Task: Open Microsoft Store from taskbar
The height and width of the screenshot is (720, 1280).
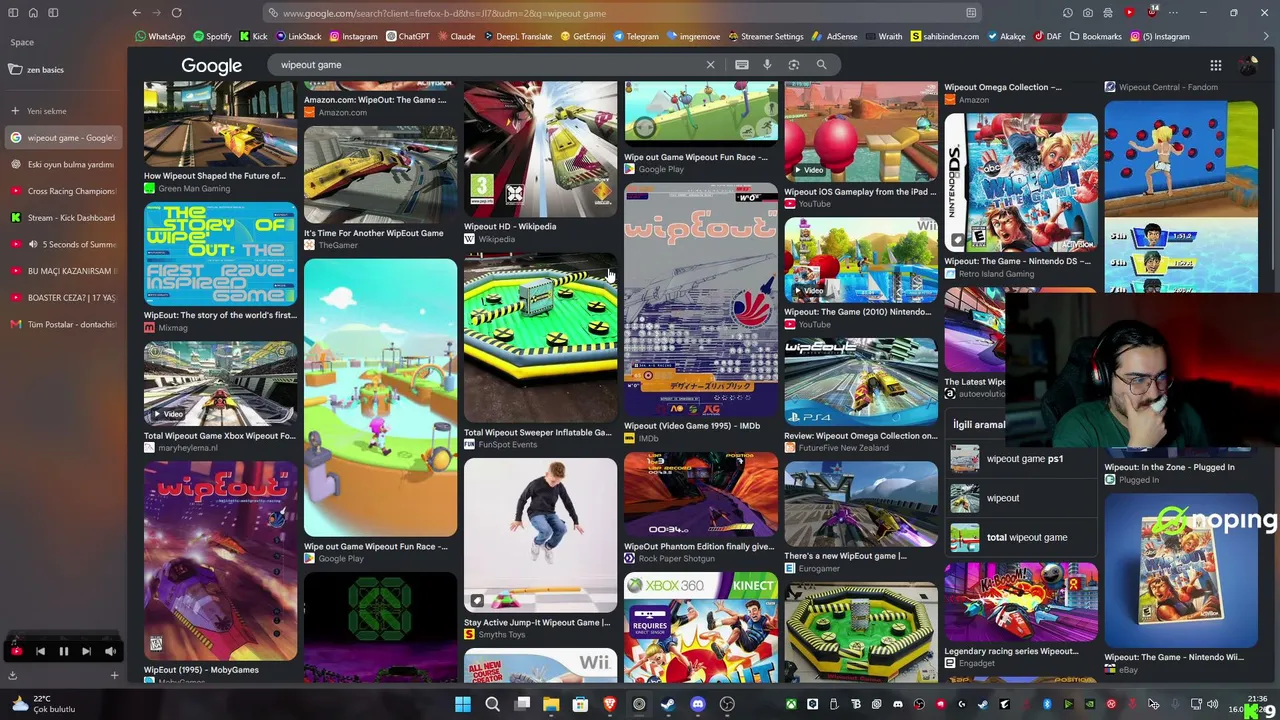Action: coord(580,705)
